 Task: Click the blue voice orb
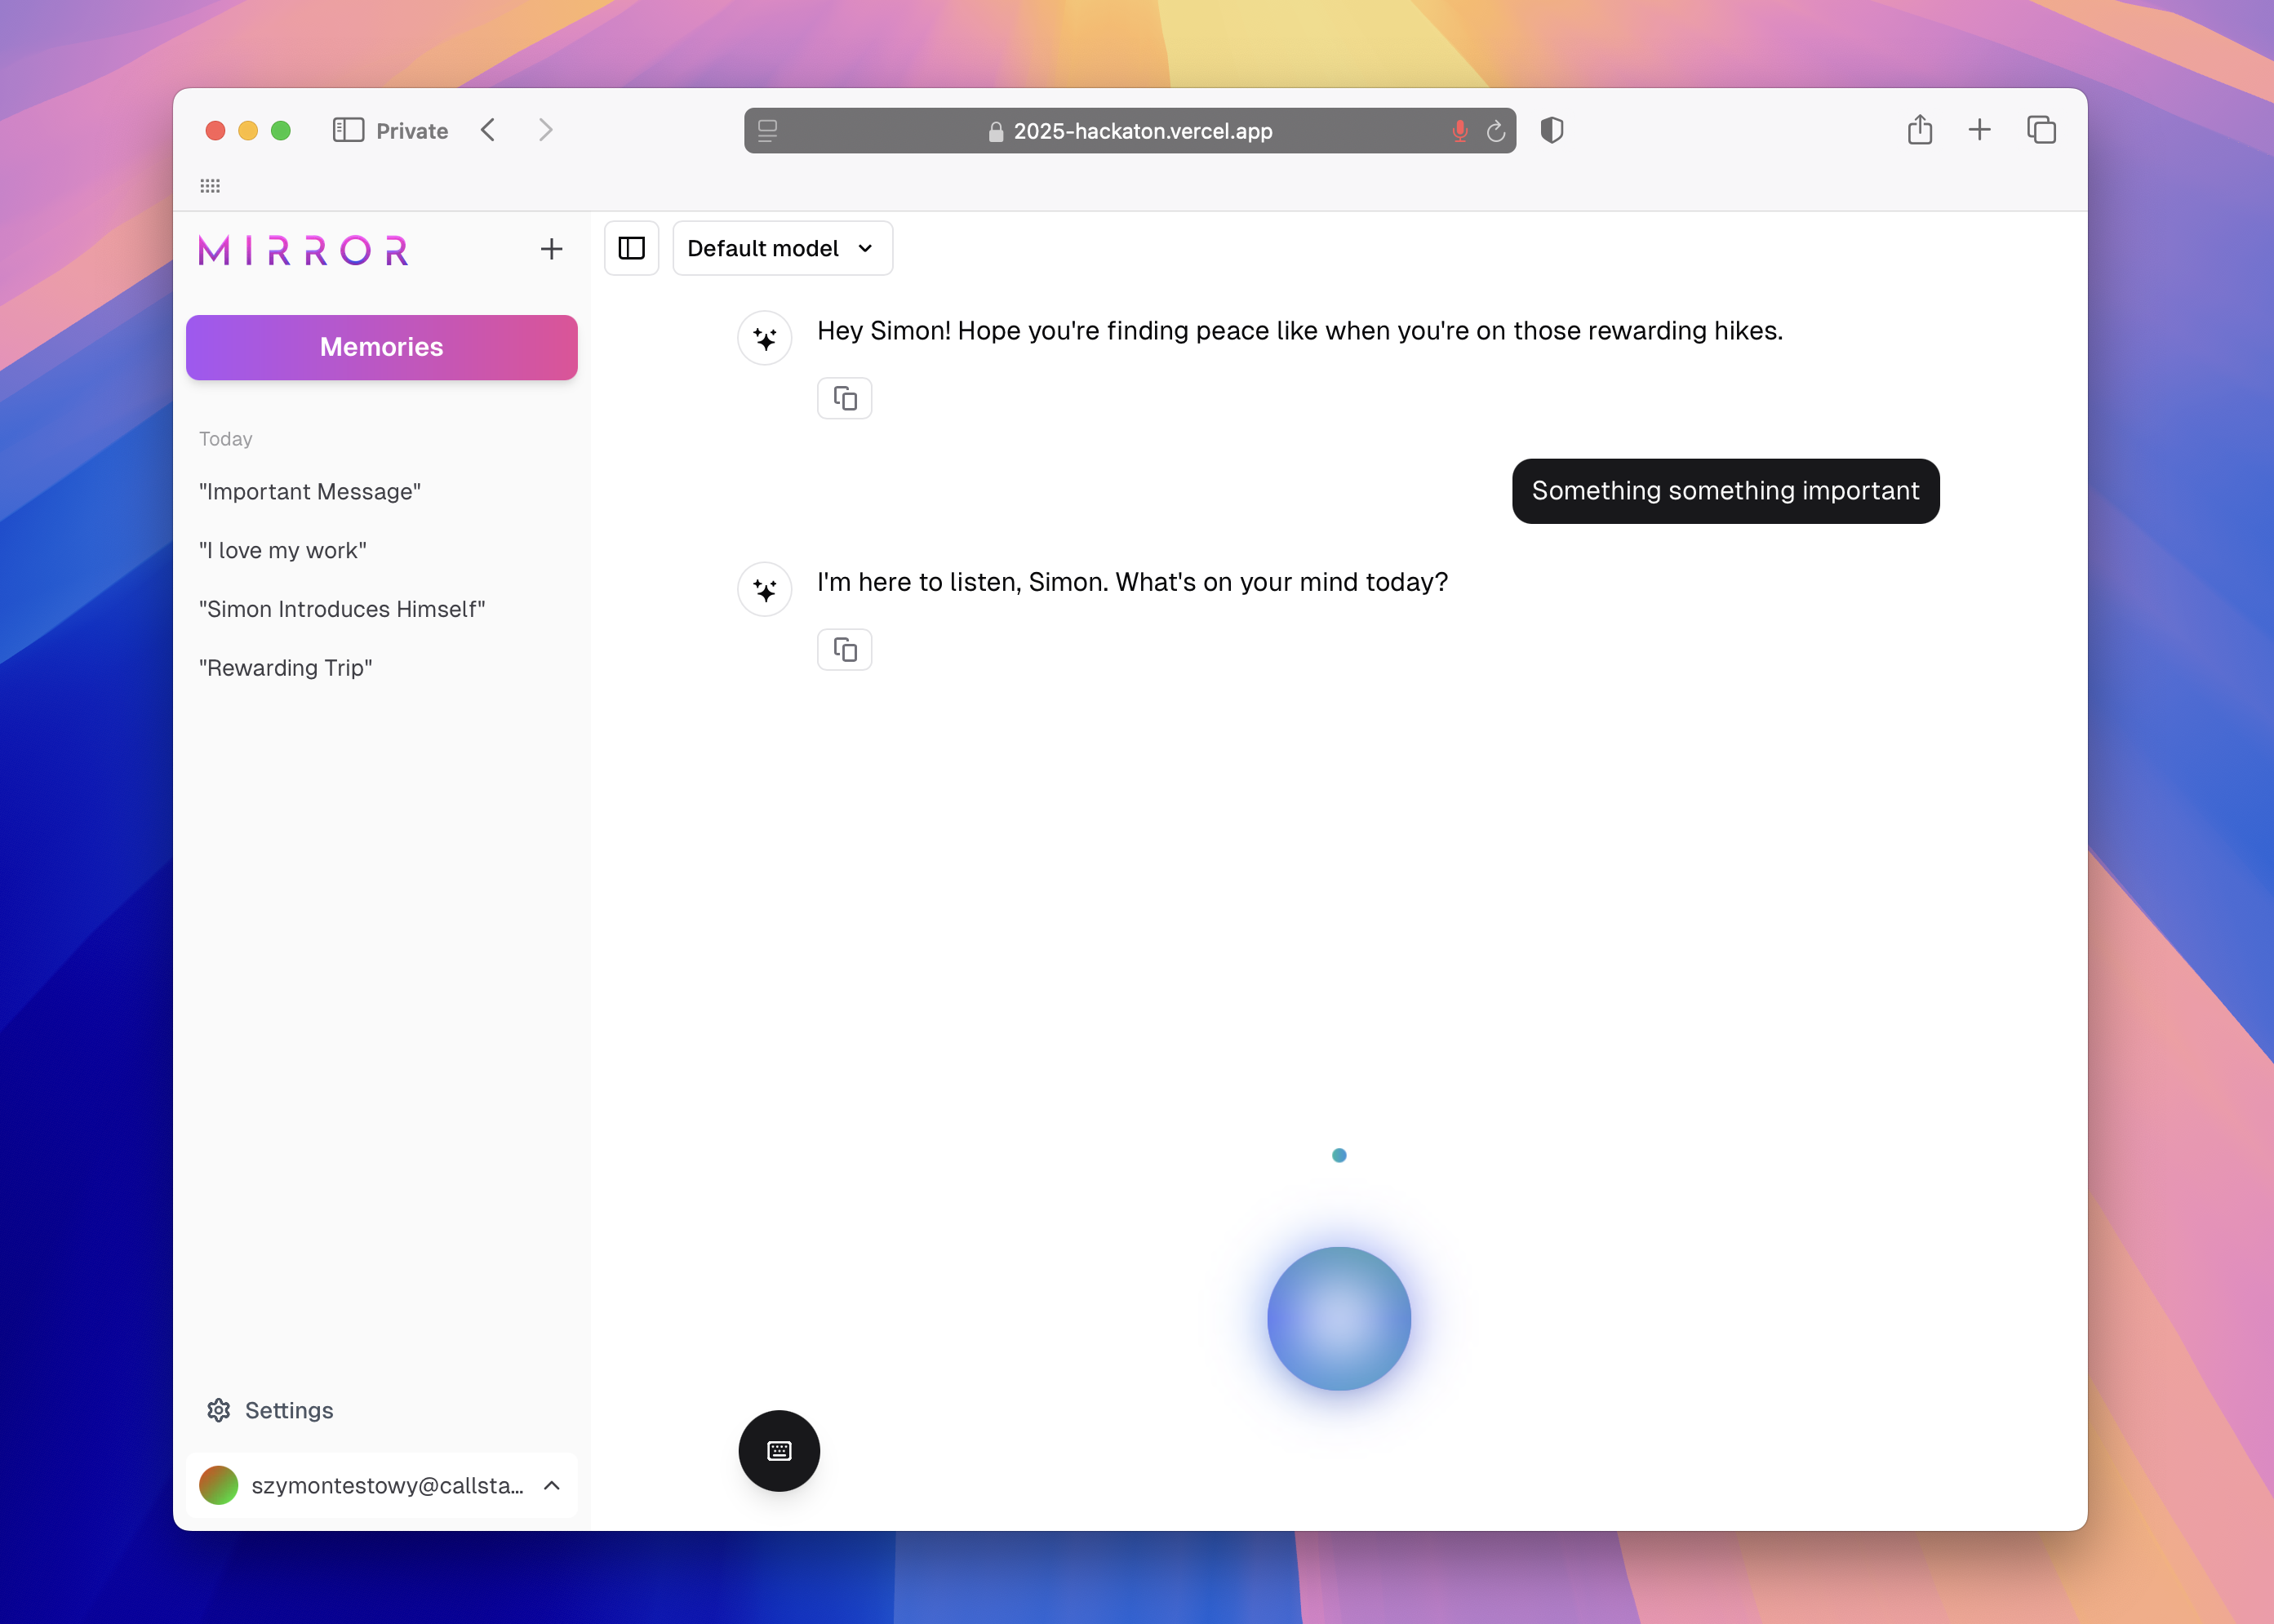(1338, 1318)
